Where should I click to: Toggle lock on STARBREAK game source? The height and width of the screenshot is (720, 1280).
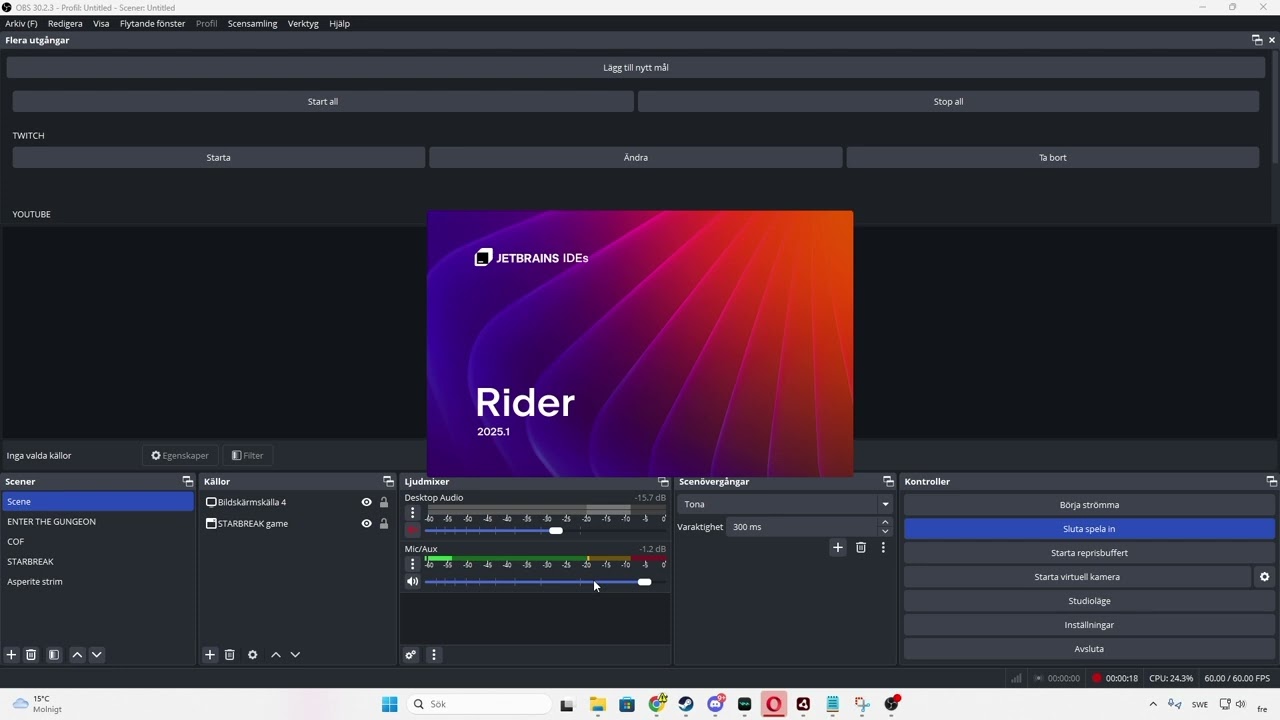[384, 523]
